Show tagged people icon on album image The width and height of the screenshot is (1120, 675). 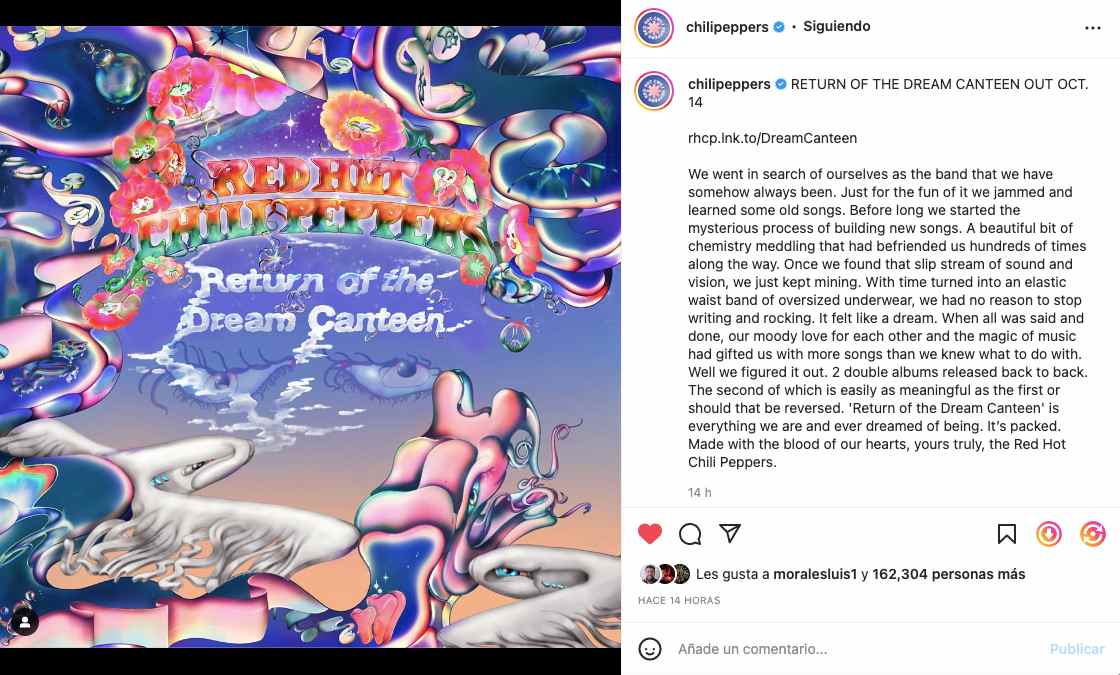(24, 622)
